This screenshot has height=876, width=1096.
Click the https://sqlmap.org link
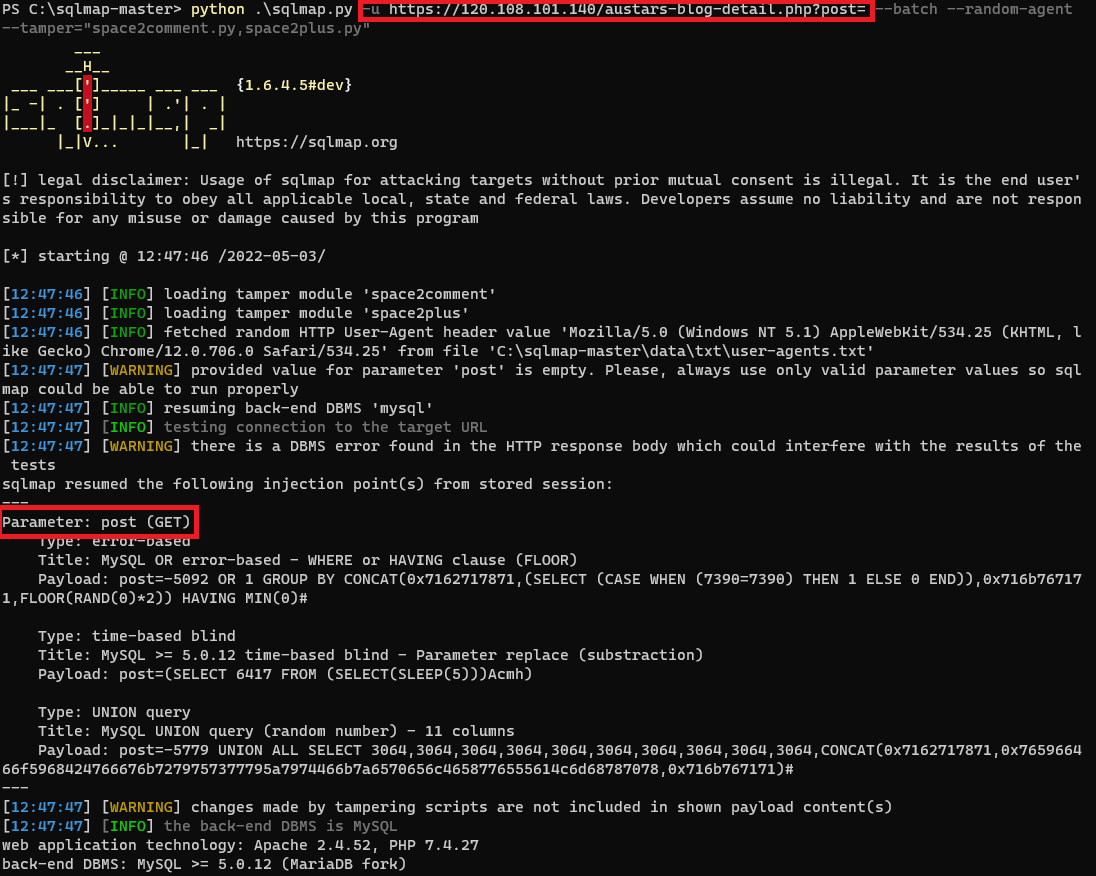(x=317, y=142)
